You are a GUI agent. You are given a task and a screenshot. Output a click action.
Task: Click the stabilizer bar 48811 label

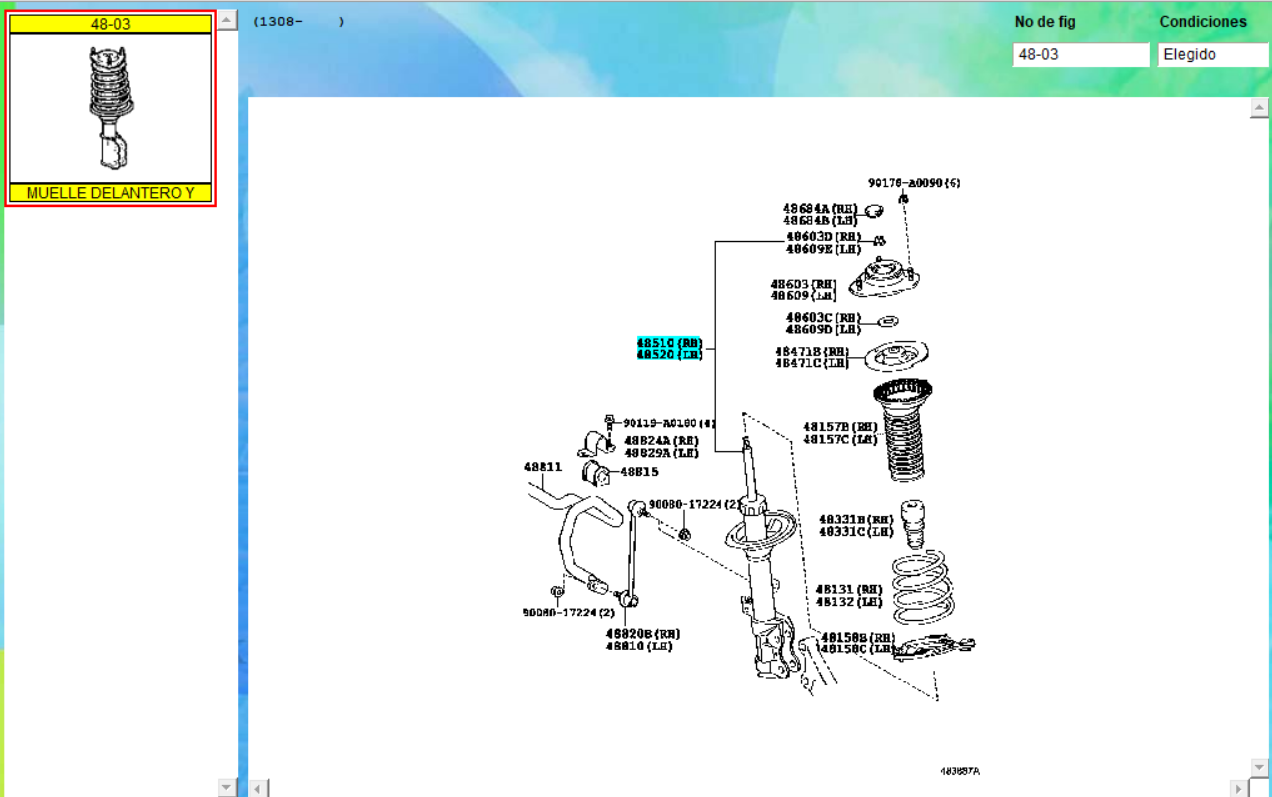[543, 467]
